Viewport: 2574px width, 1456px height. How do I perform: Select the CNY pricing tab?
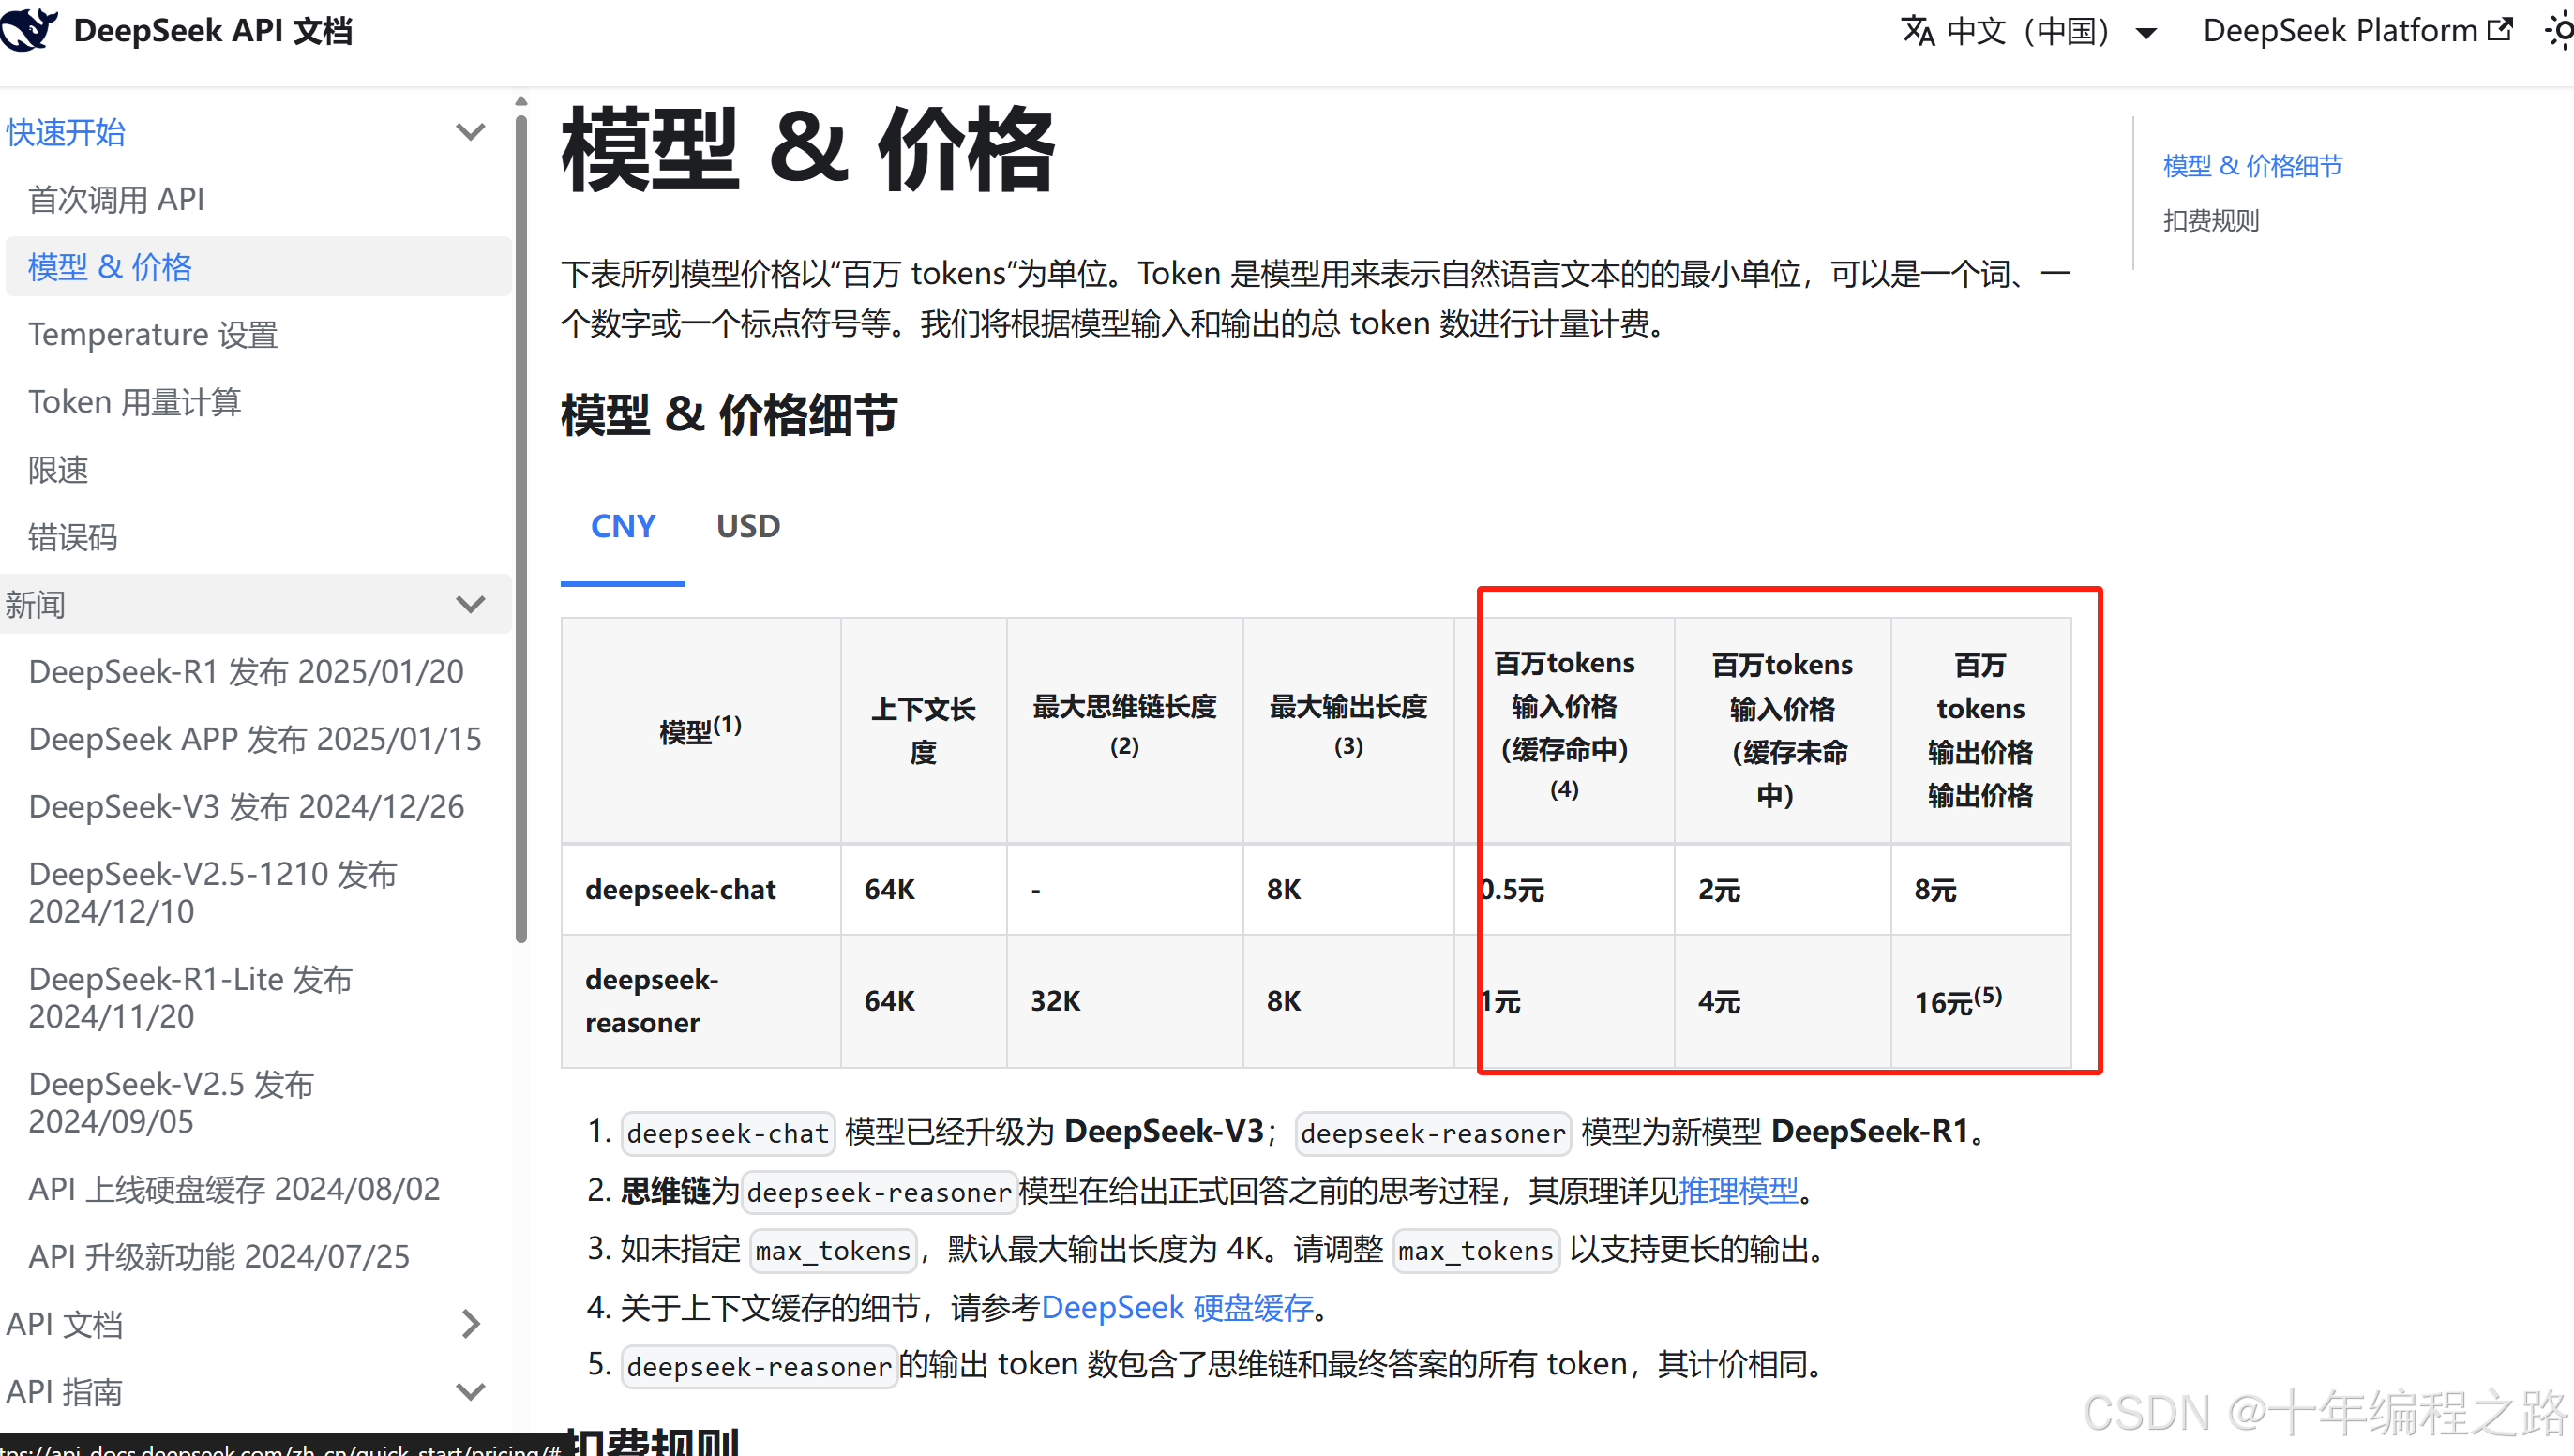click(622, 526)
